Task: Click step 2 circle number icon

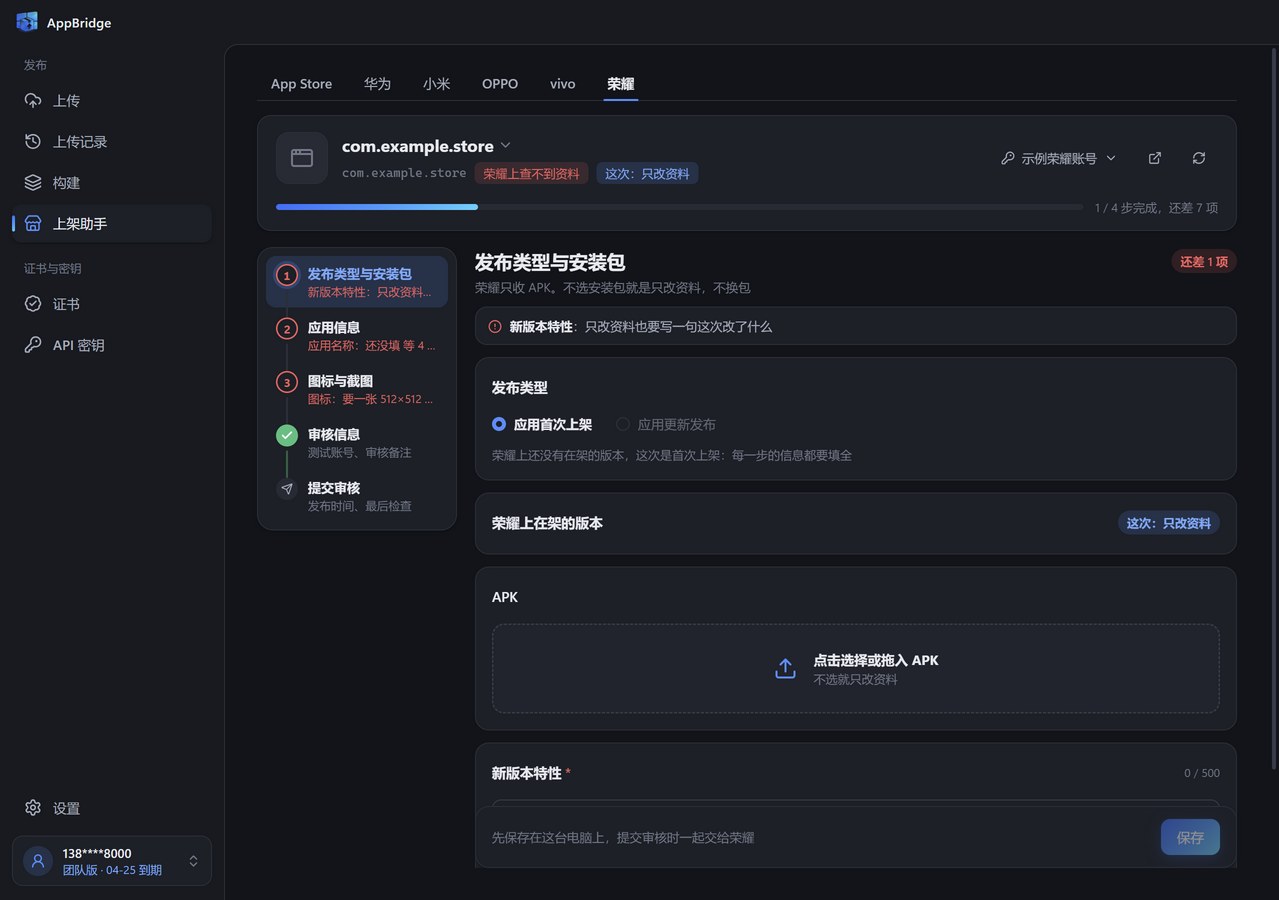Action: 287,328
